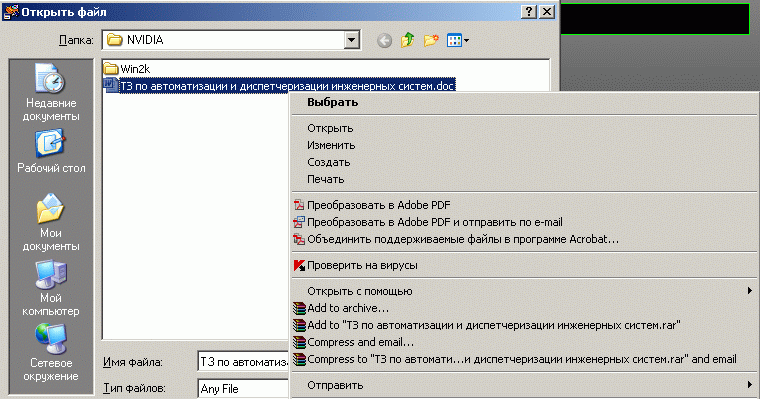Expand the Открыть с помощью submenu
Screen dimensions: 760x399
point(524,291)
